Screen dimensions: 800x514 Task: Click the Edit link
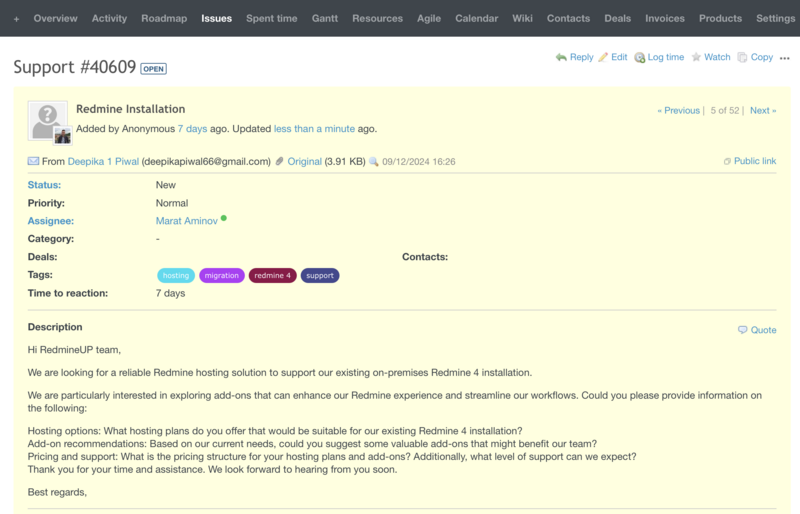pyautogui.click(x=619, y=57)
